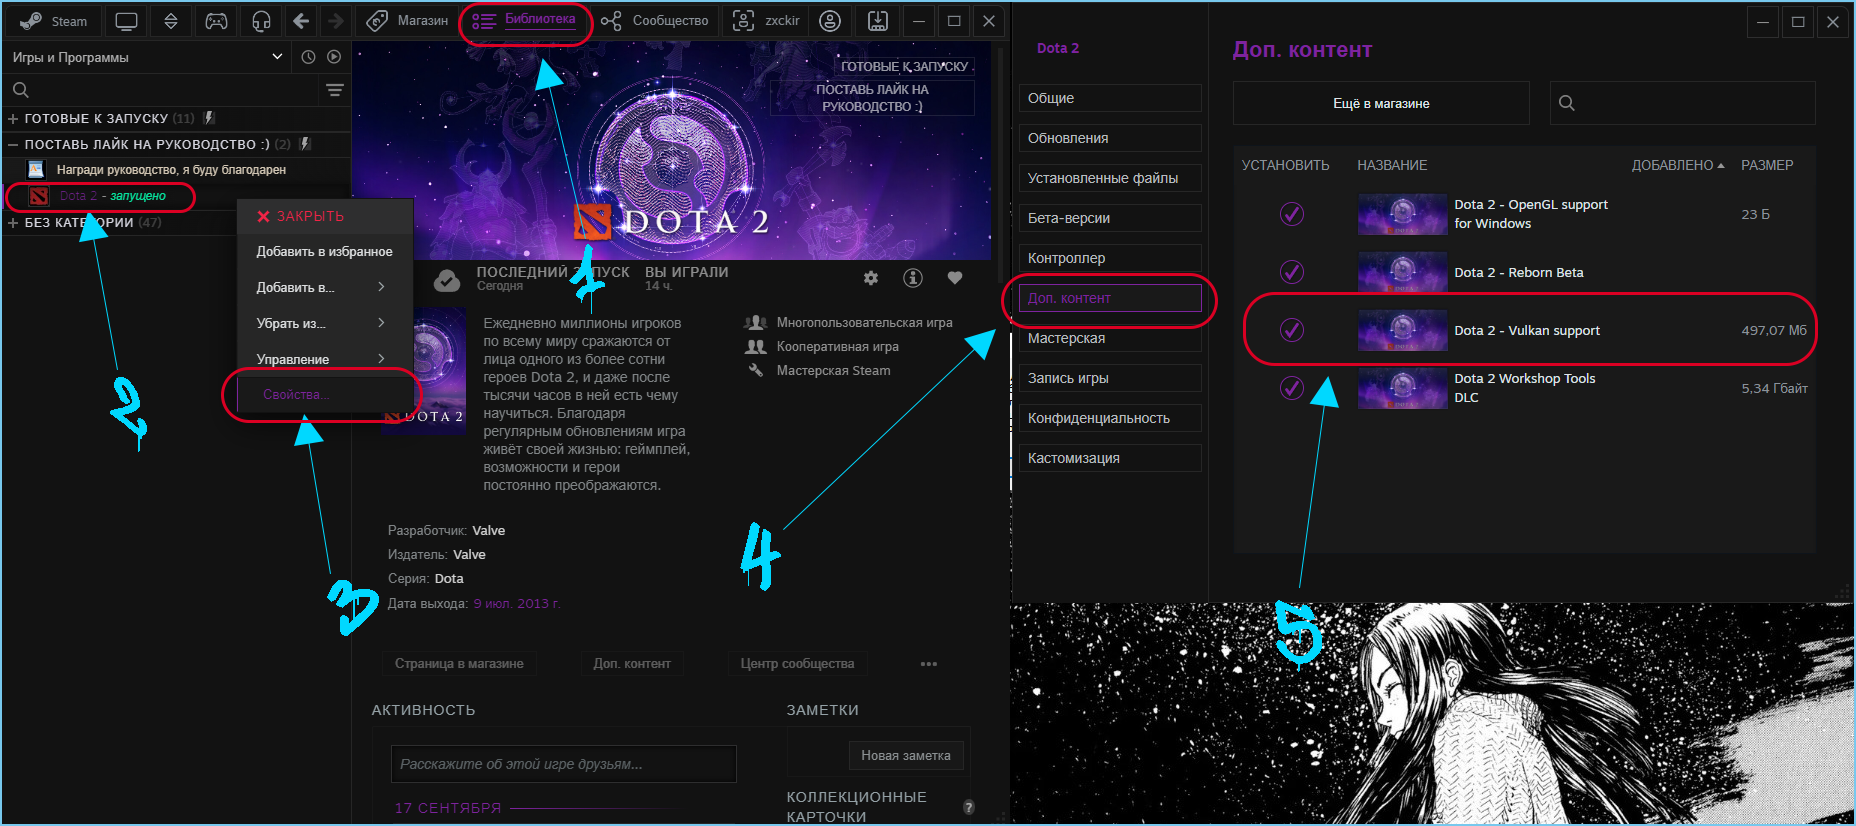Open the friends list smiley icon
Screen dimensions: 1856x826
point(830,21)
